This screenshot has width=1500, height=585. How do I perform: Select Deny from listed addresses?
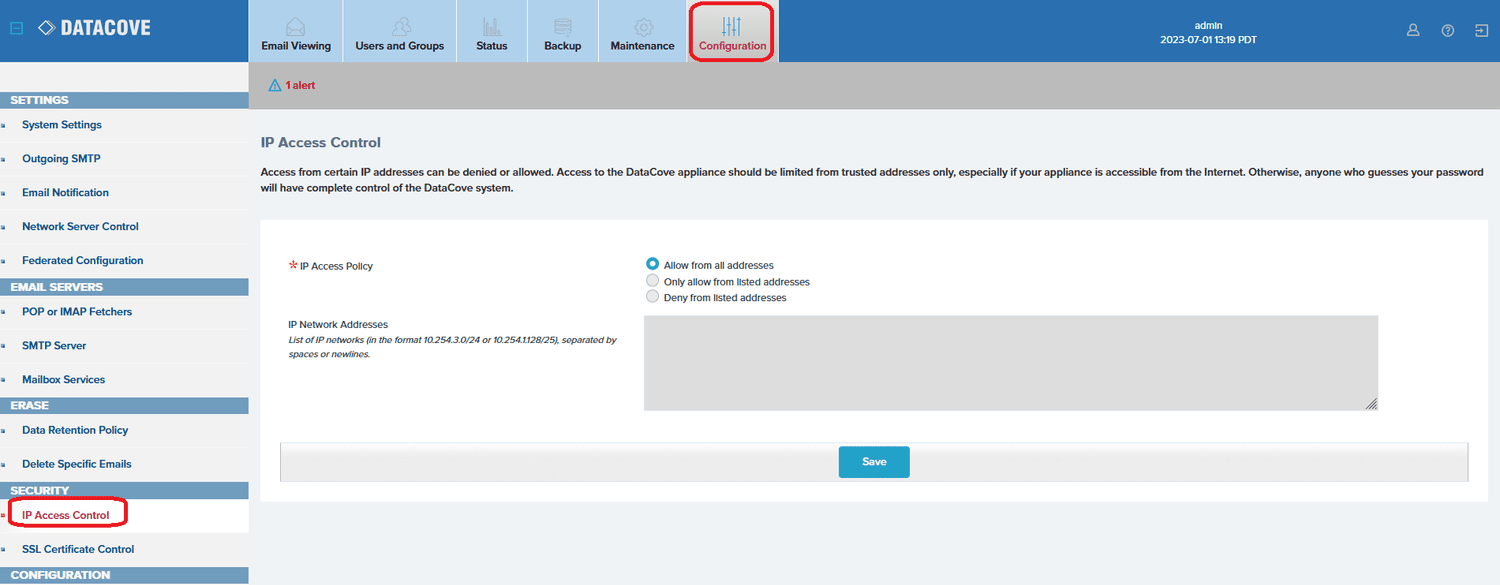coord(652,297)
